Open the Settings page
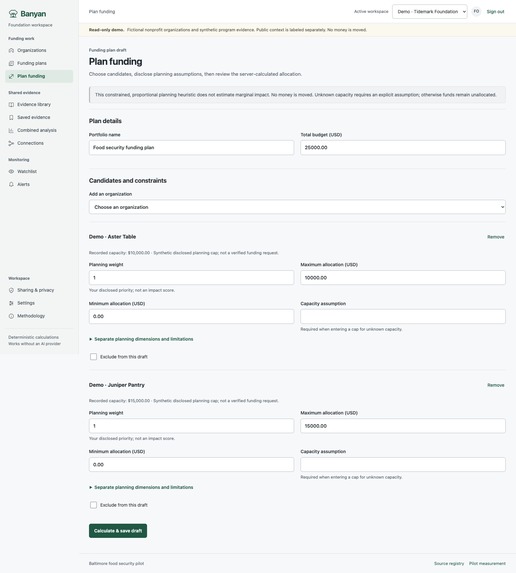The image size is (516, 573). point(39,303)
